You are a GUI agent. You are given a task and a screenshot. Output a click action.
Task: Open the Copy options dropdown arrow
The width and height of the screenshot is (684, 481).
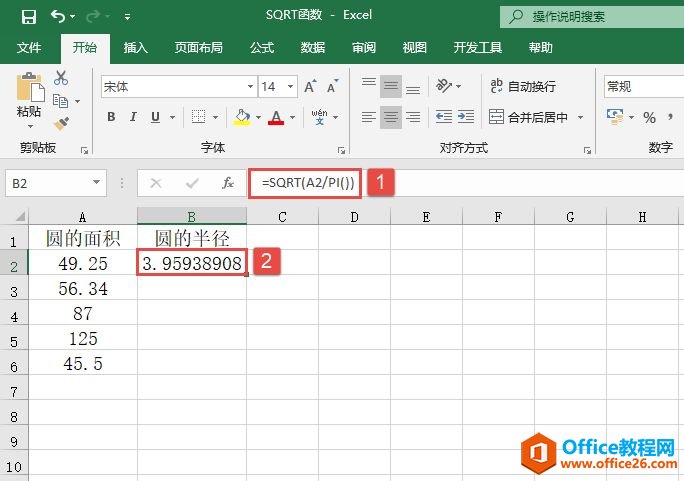click(77, 101)
